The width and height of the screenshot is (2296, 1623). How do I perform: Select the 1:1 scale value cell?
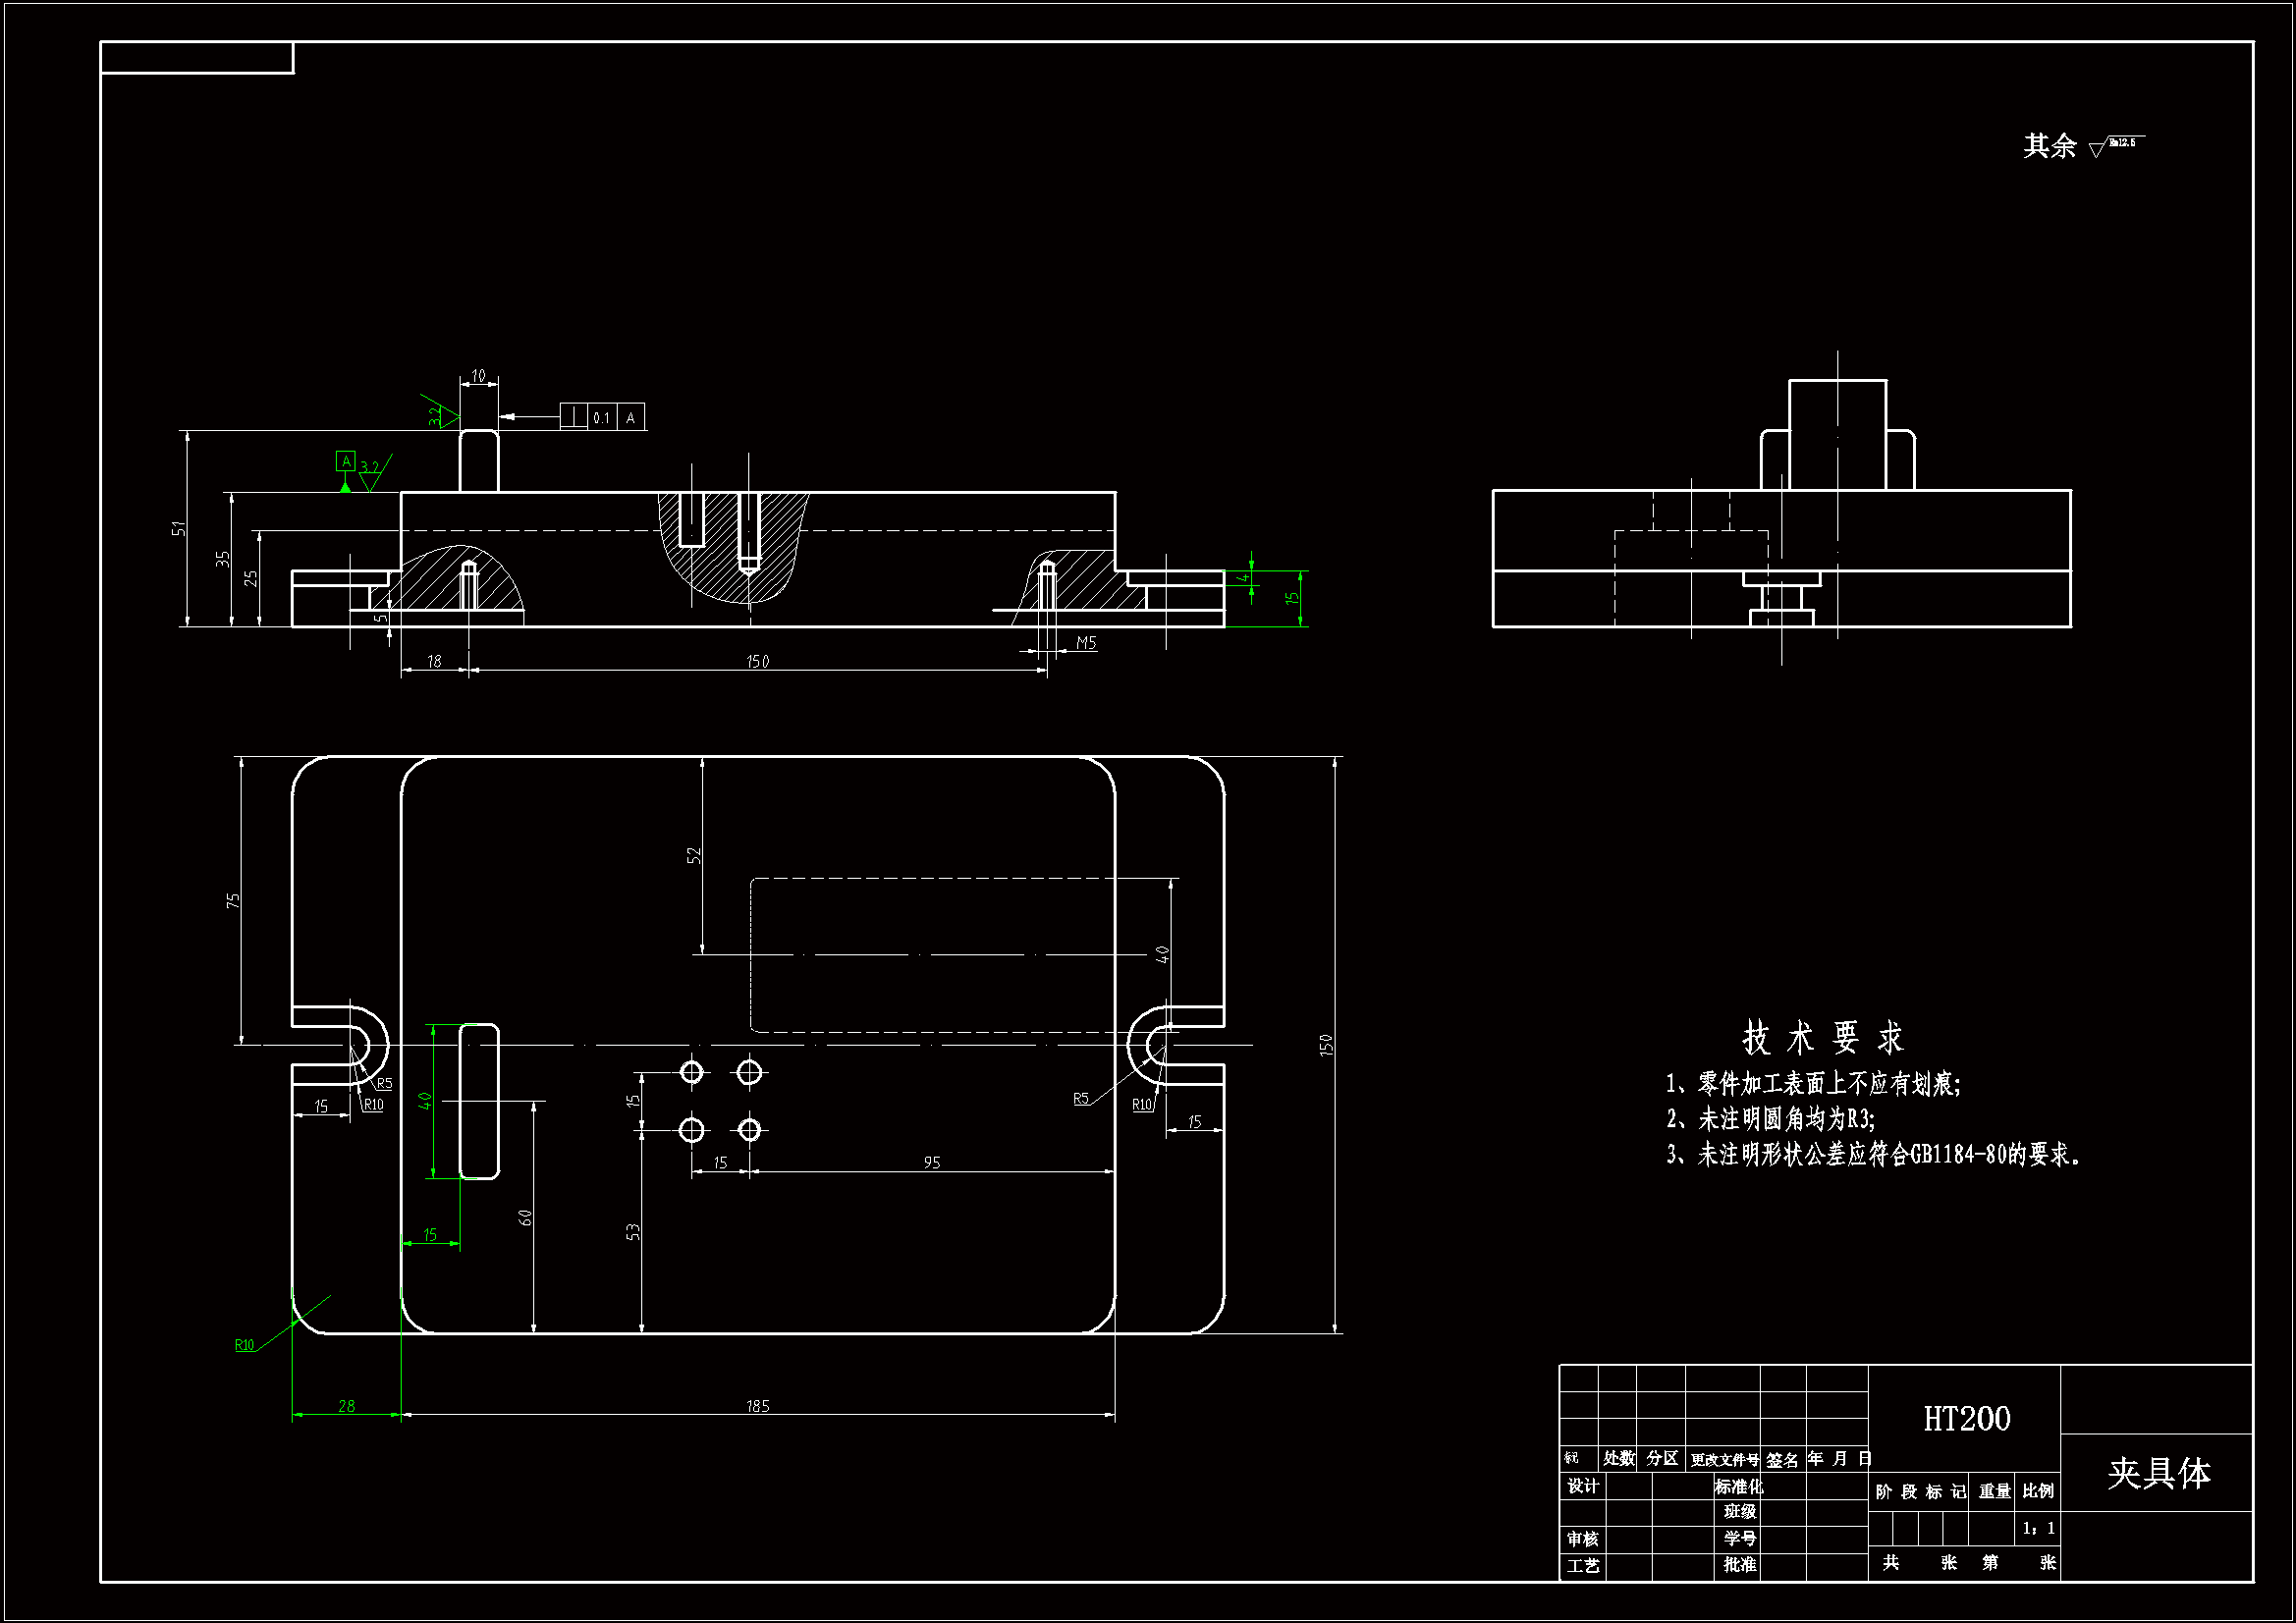click(x=2038, y=1528)
